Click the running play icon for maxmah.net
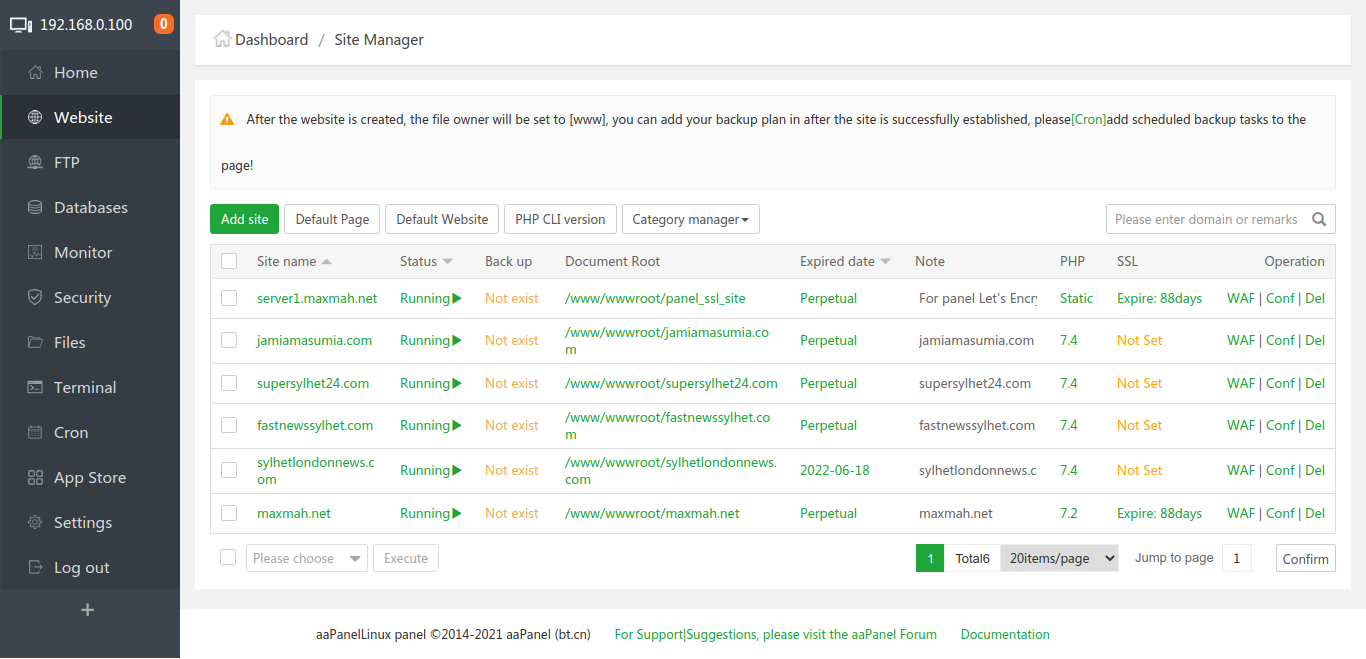 click(x=457, y=513)
